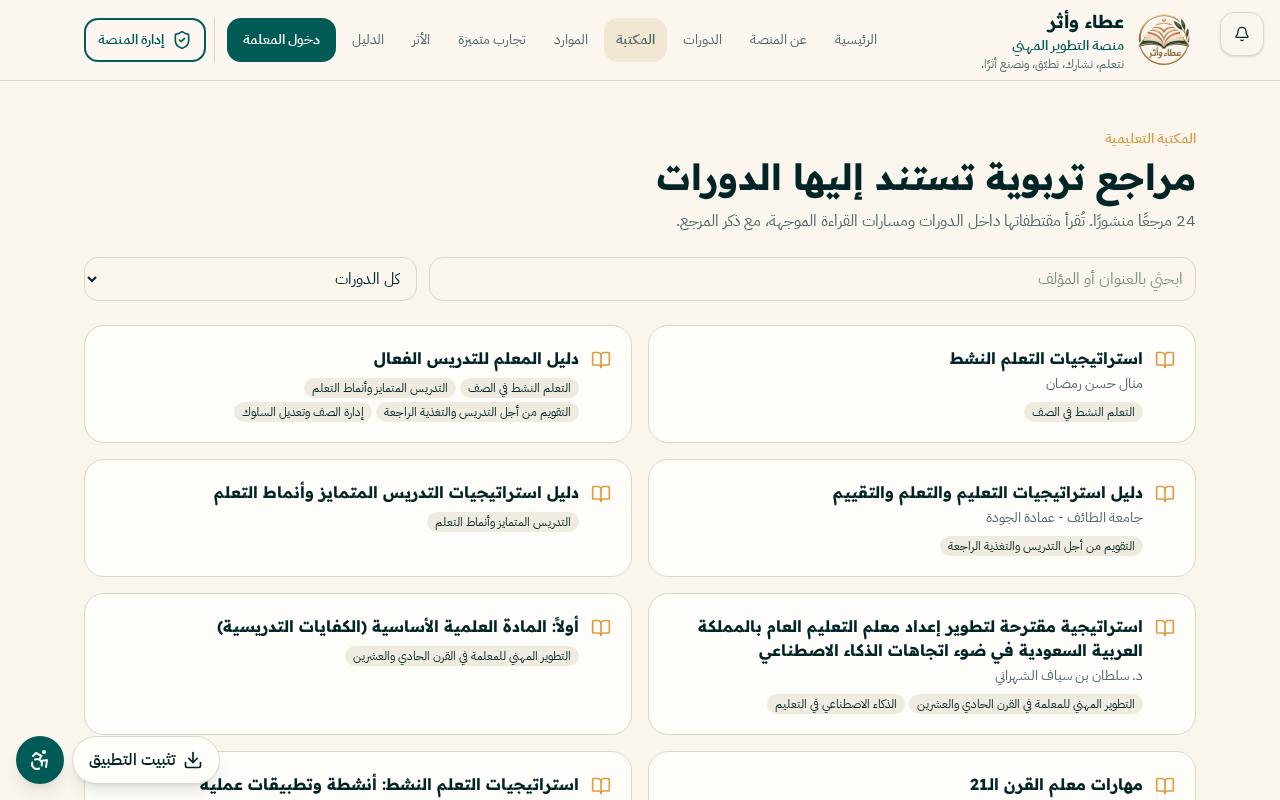
Task: Open أولاً: المادة العلمية الأساسية card title
Action: pyautogui.click(x=398, y=627)
